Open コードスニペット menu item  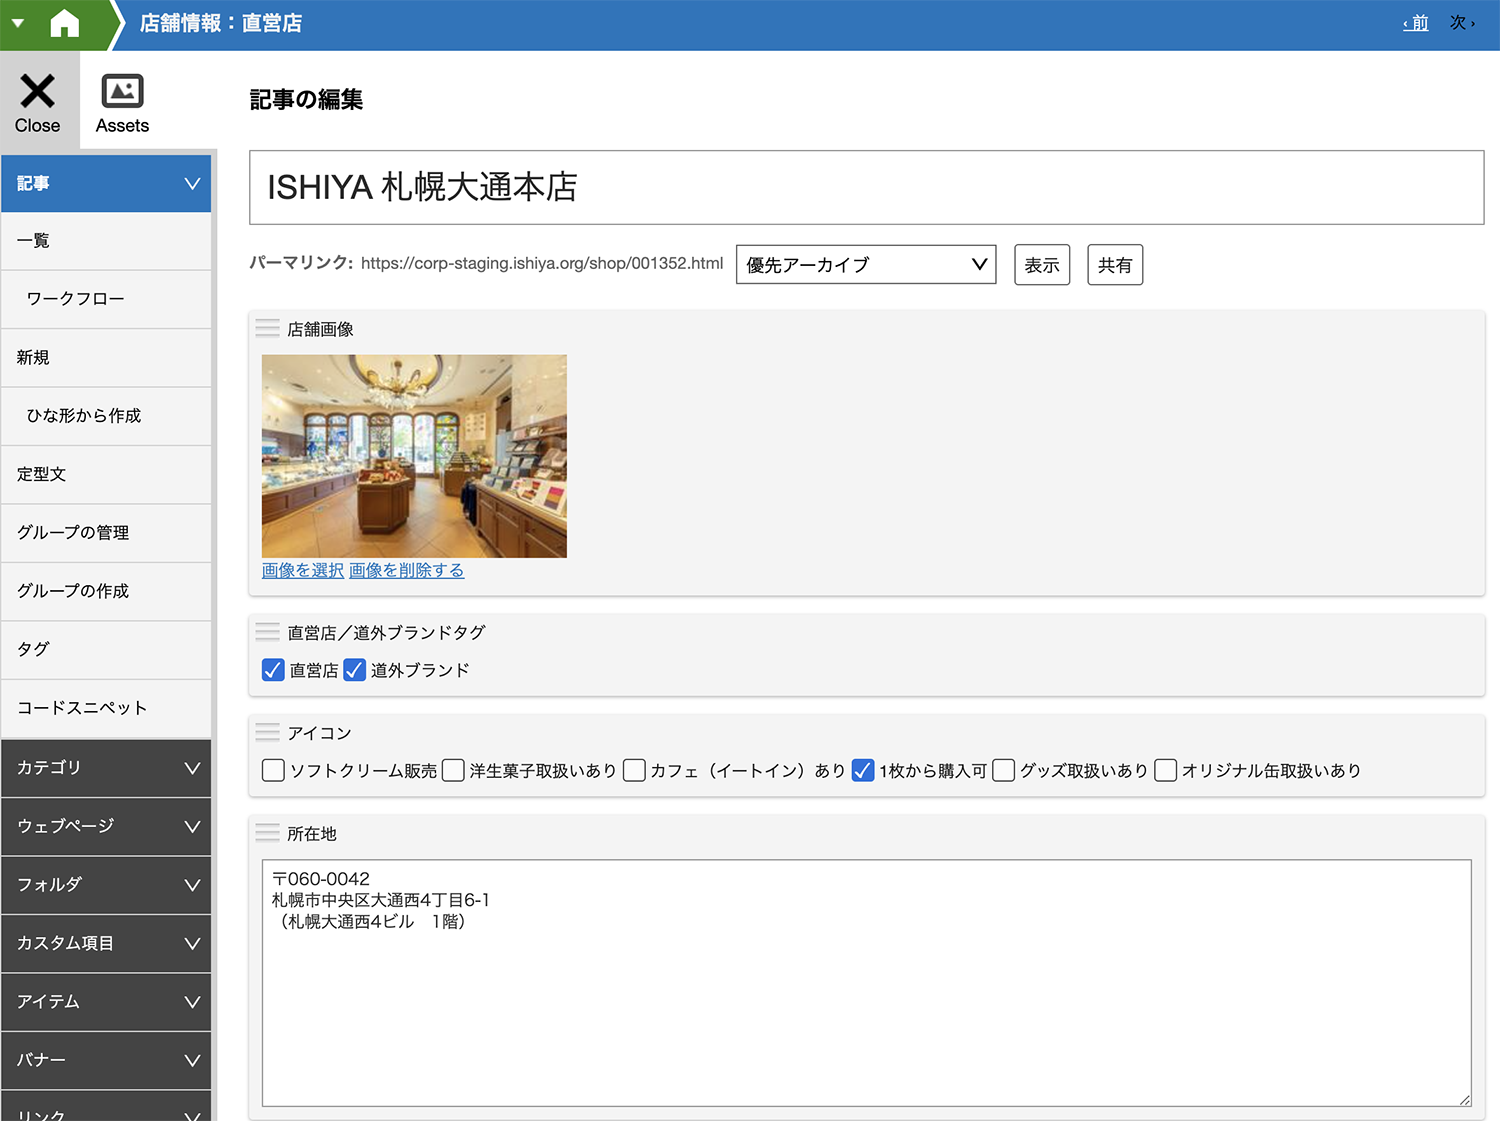106,708
